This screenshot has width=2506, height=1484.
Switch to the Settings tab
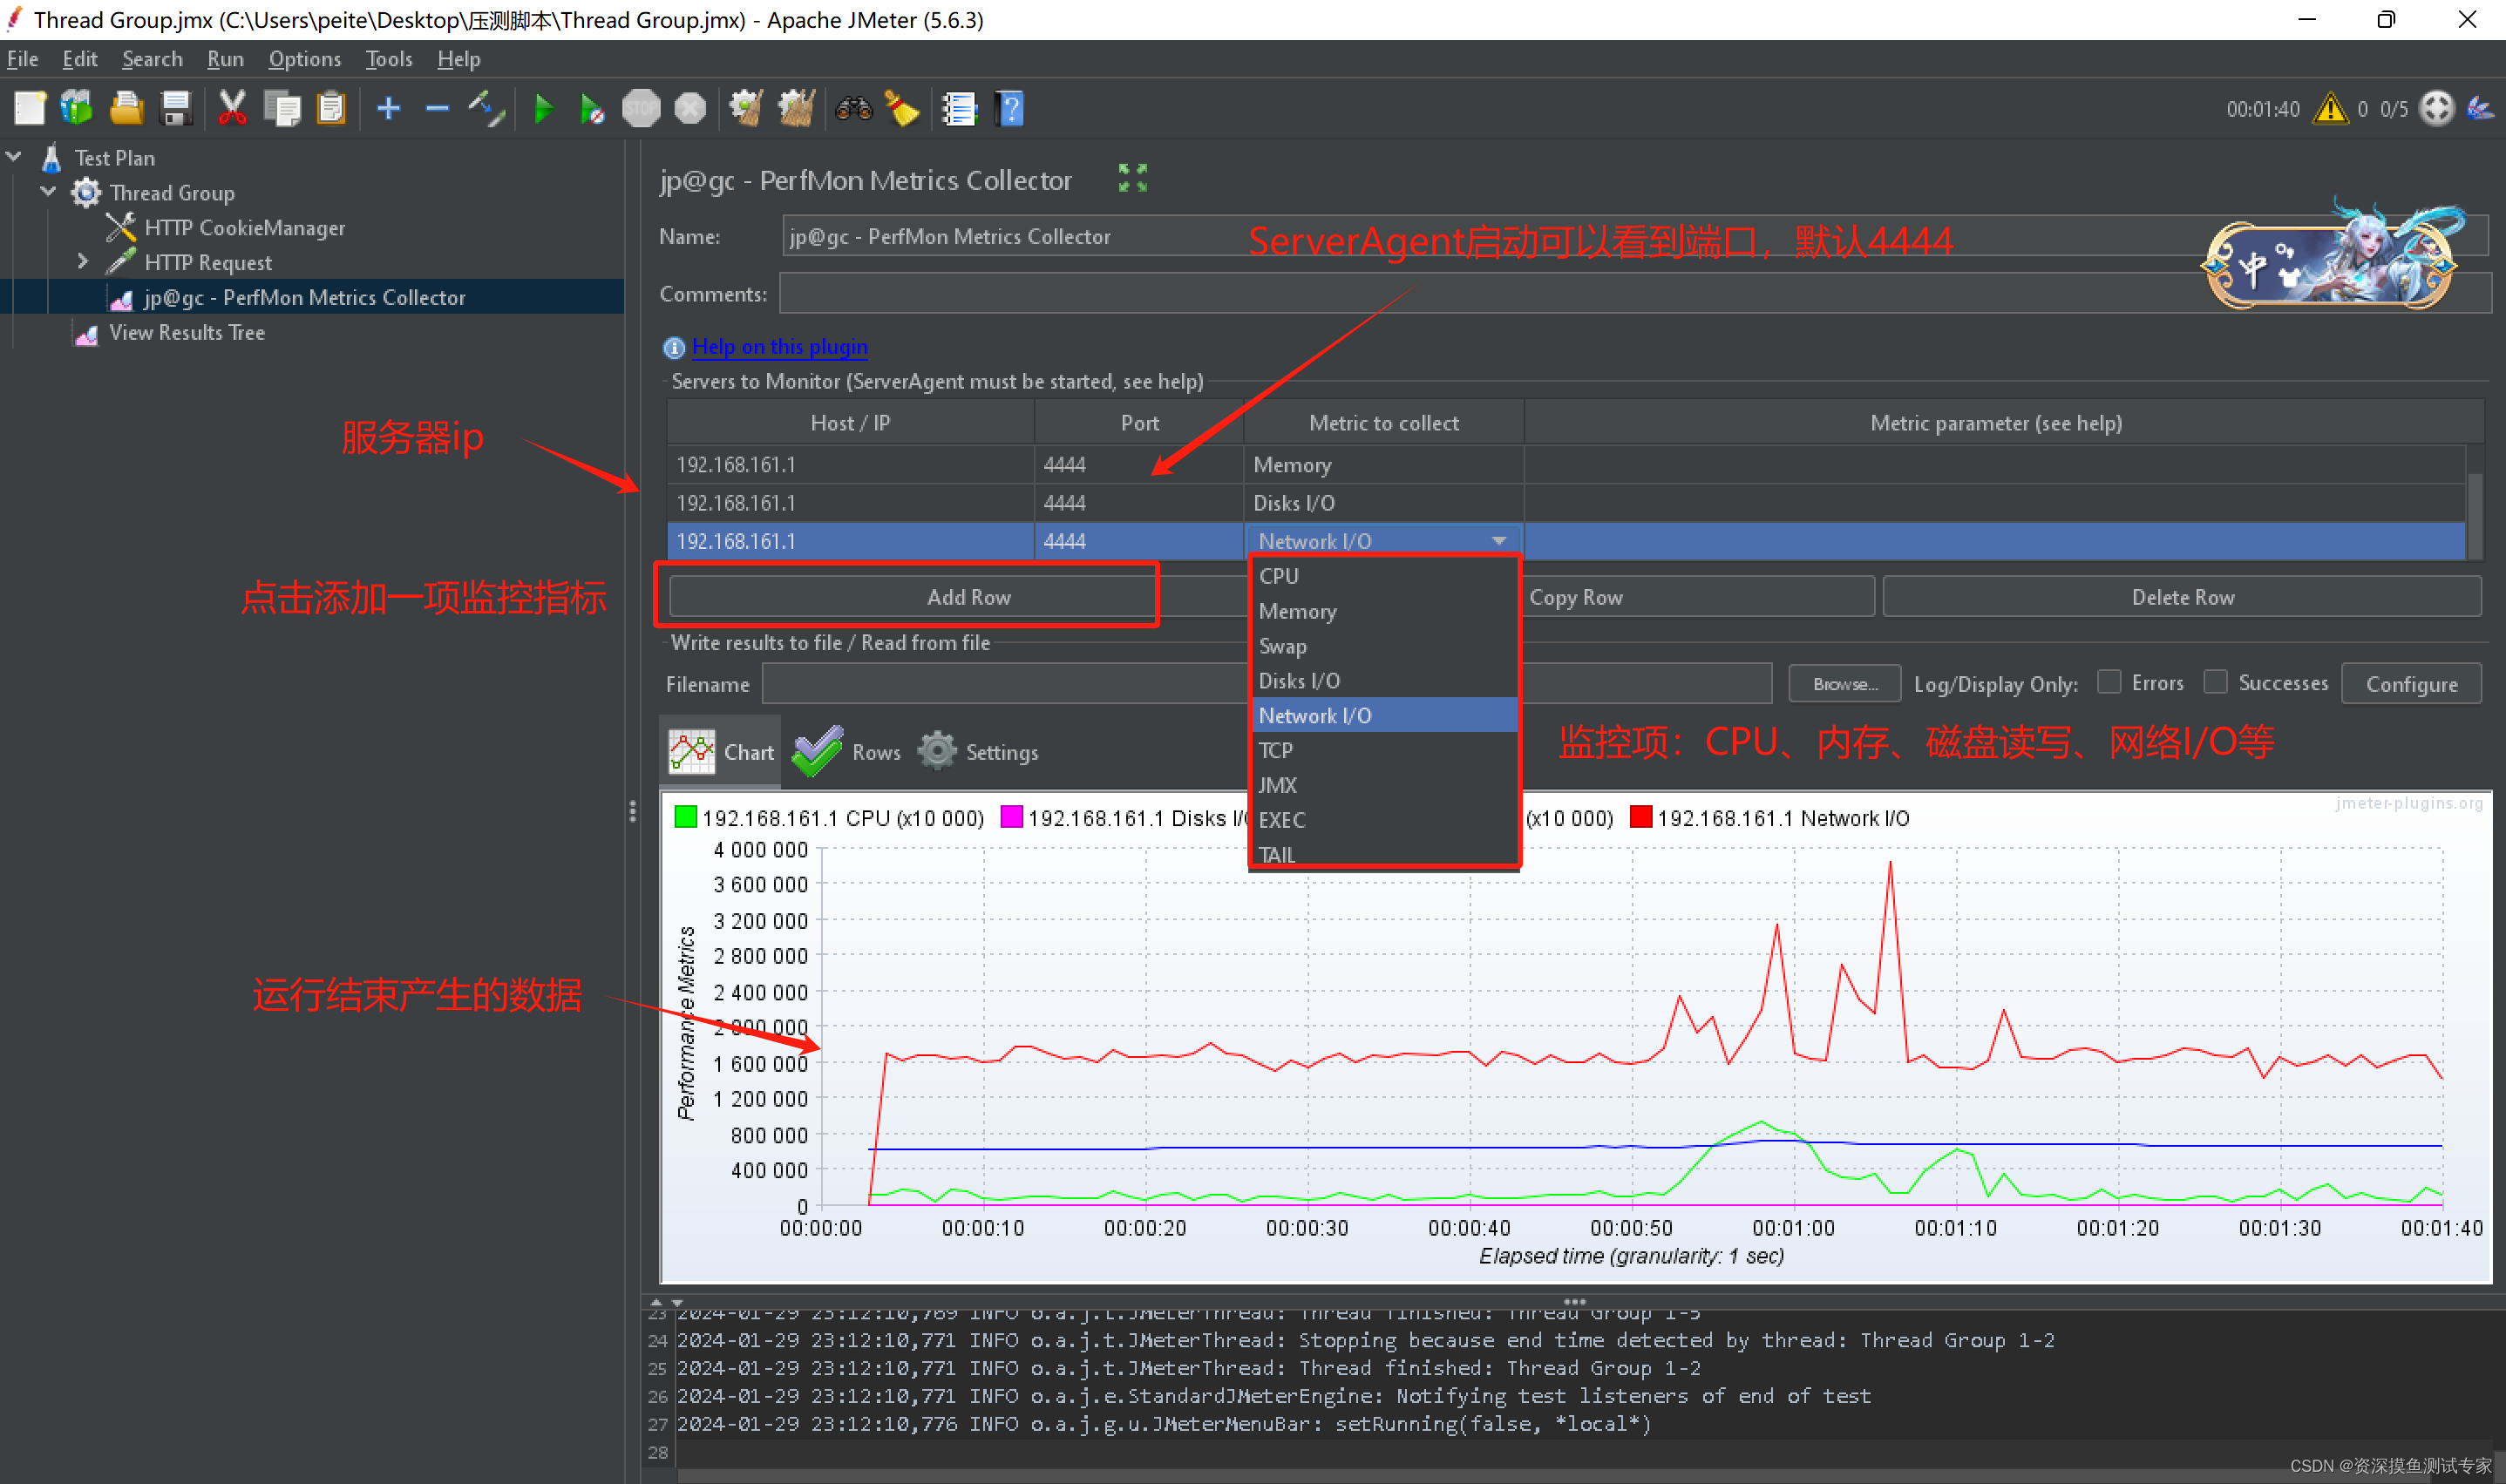pyautogui.click(x=978, y=752)
